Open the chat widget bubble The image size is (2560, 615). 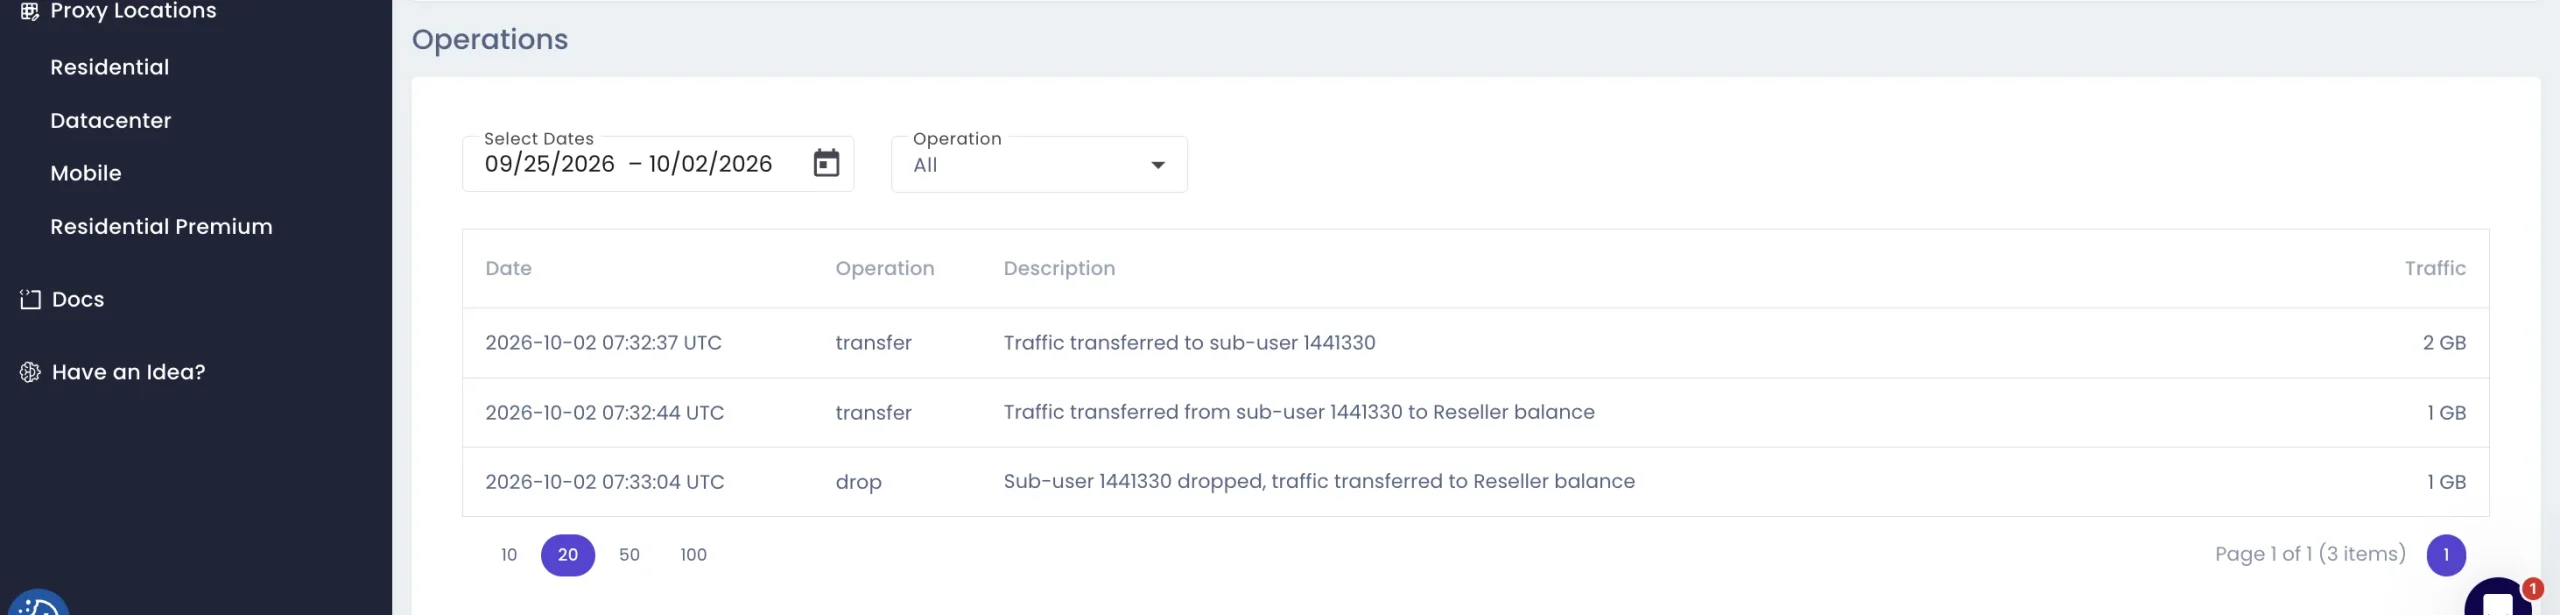(2498, 597)
